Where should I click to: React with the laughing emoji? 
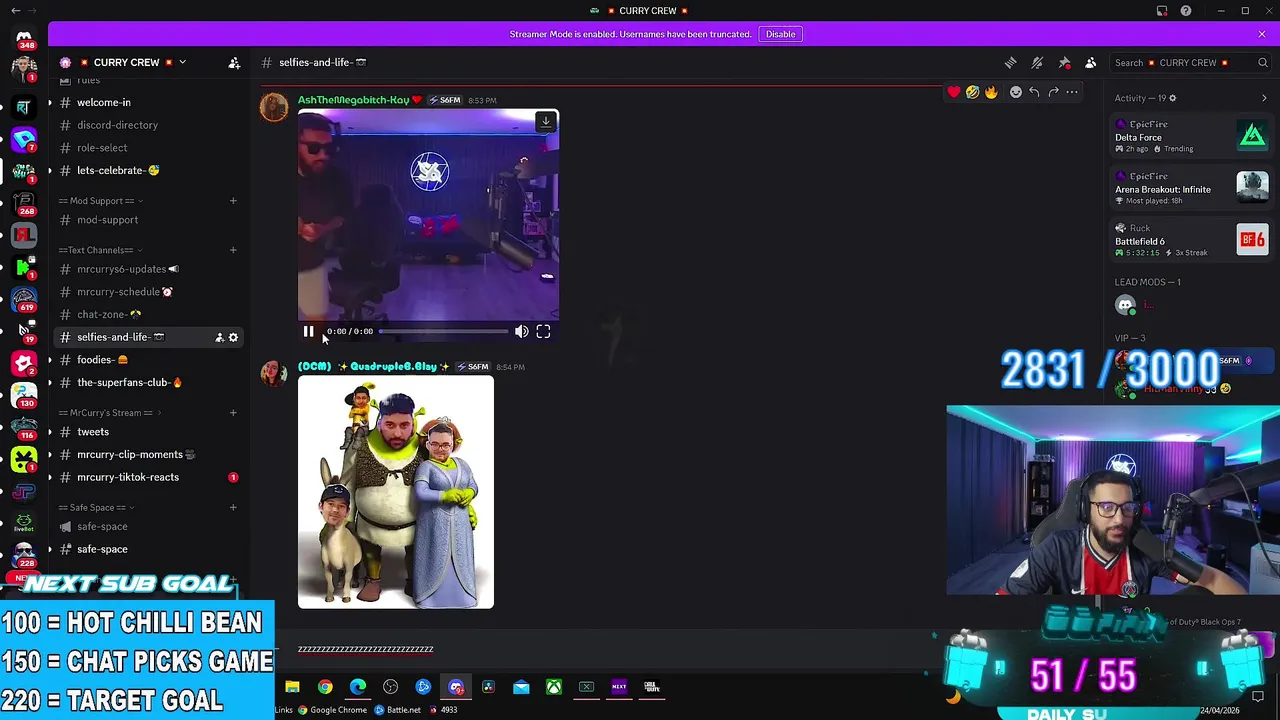click(x=972, y=92)
